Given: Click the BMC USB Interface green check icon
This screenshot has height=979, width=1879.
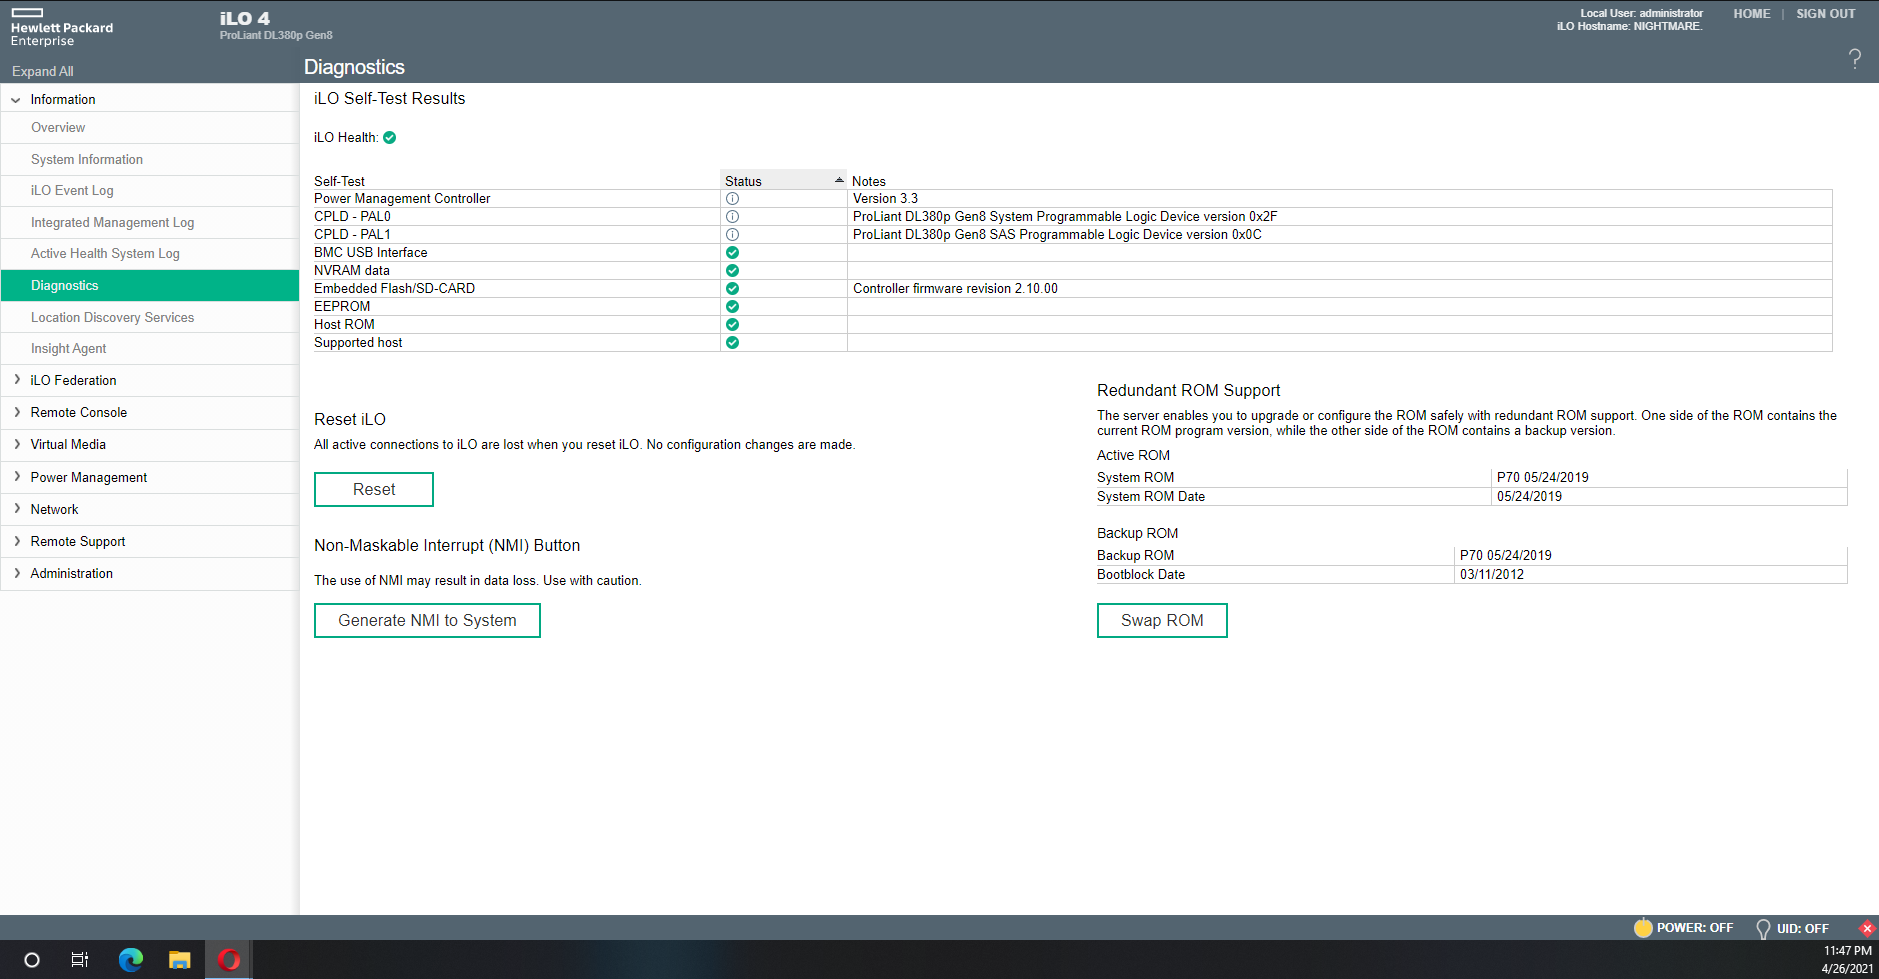Looking at the screenshot, I should coord(732,253).
